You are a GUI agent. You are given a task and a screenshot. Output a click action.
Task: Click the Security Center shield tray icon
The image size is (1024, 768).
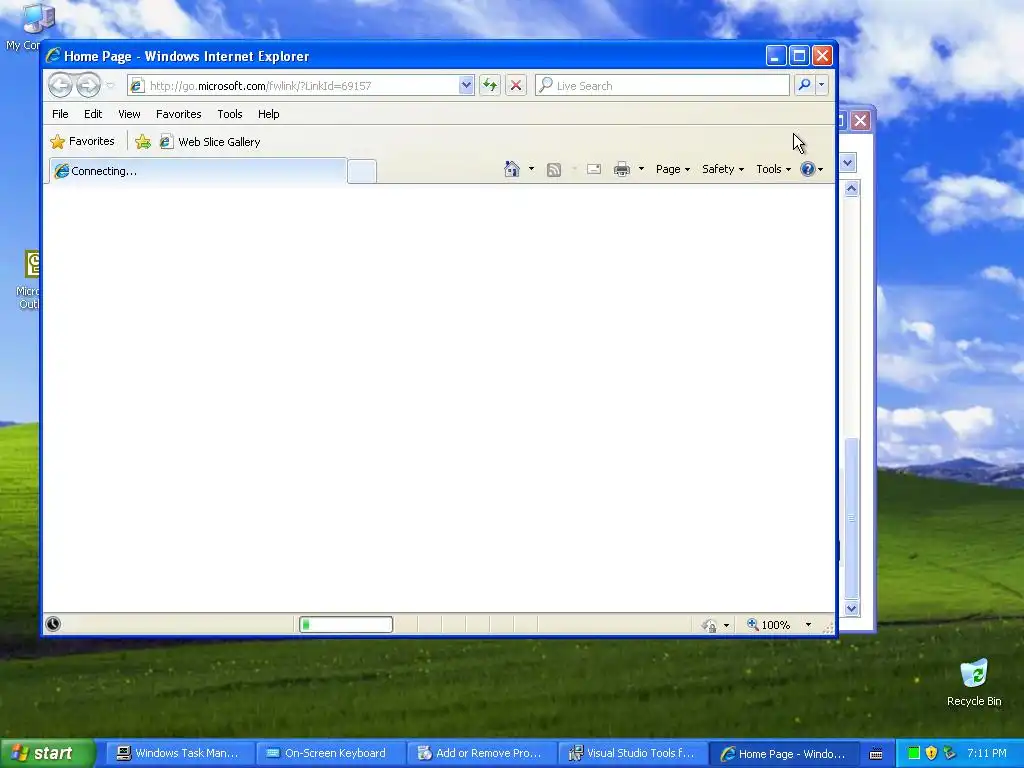[931, 753]
